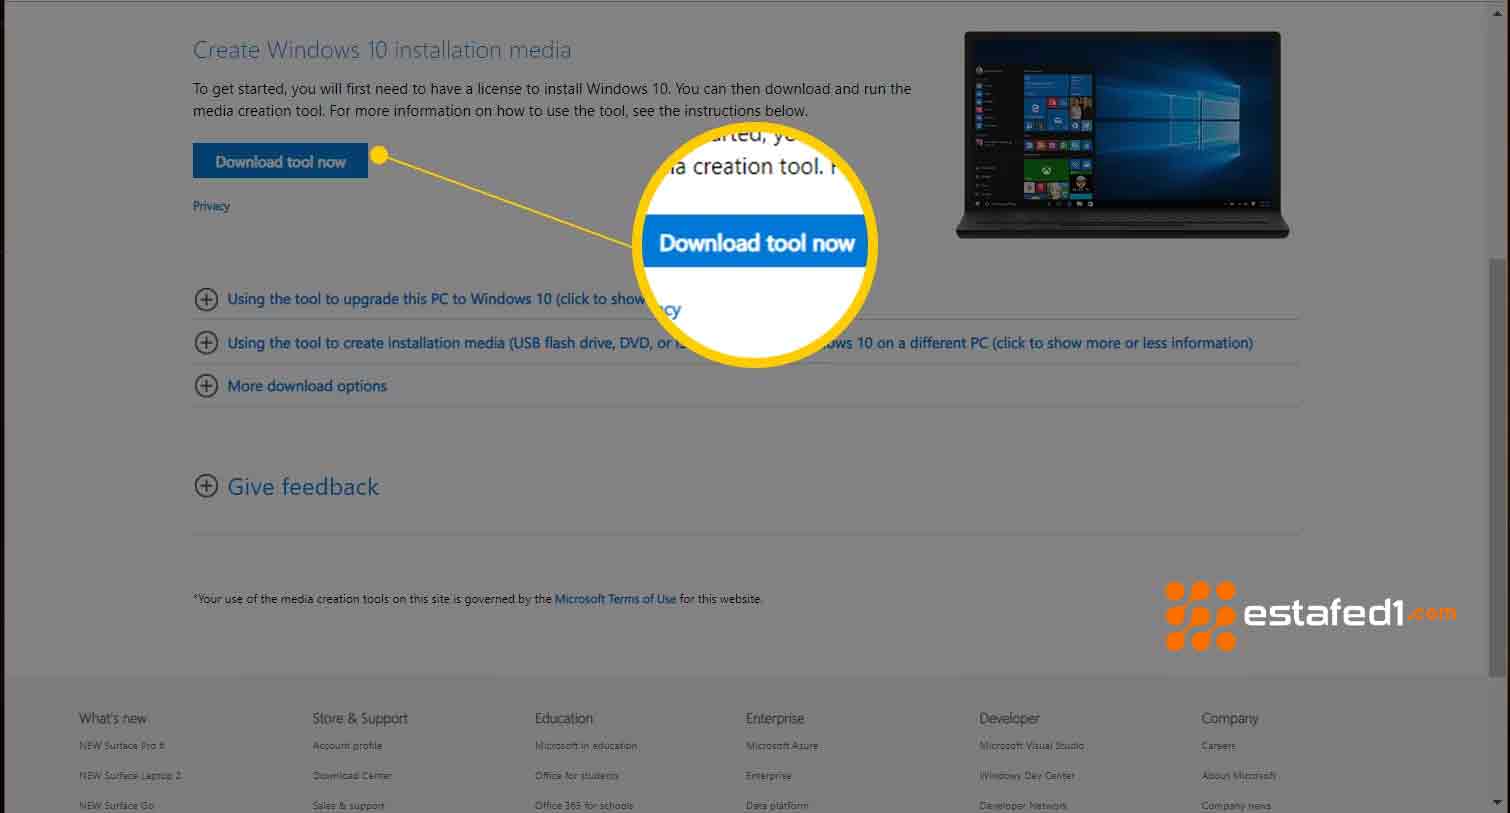Go to Windows Dev Center link

click(1027, 776)
